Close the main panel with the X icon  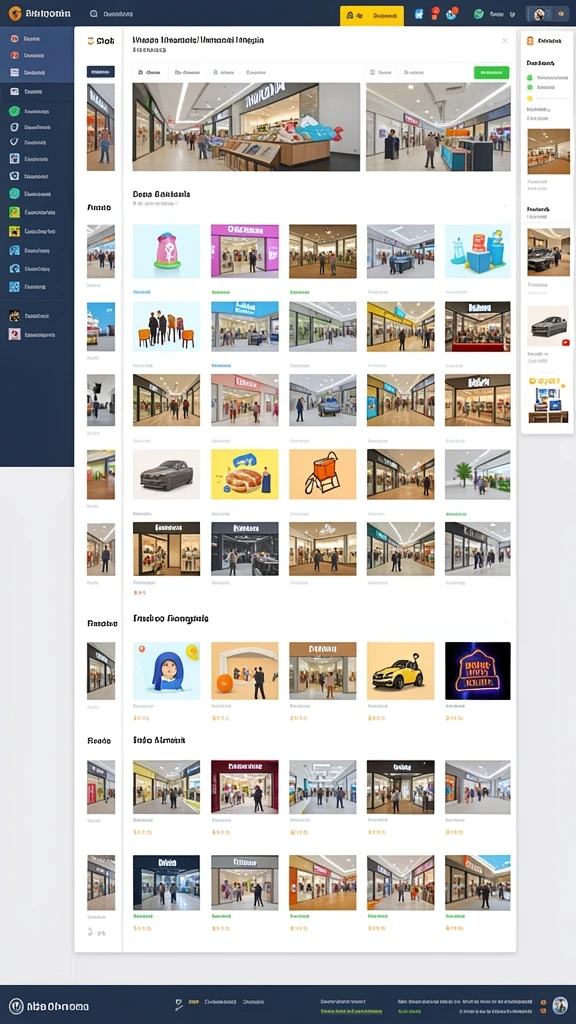tap(505, 40)
